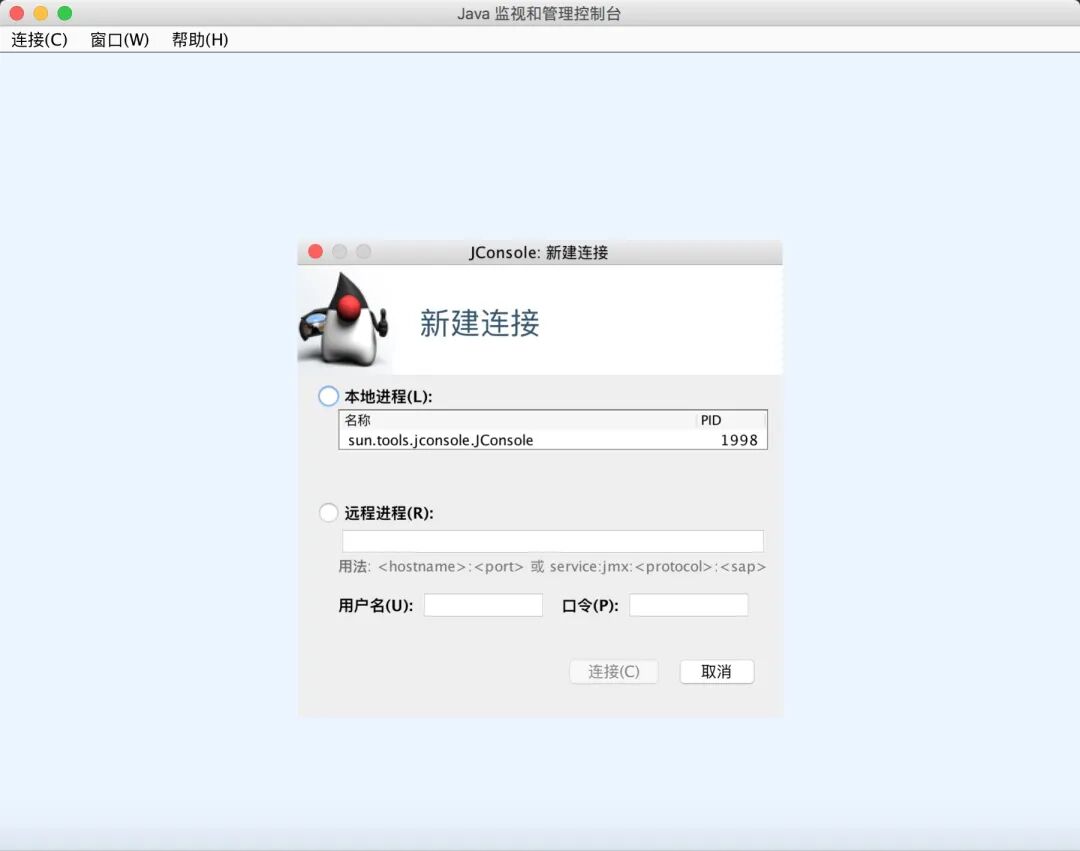The height and width of the screenshot is (851, 1080).
Task: Select the 本地进程(L) radio button
Action: (x=329, y=396)
